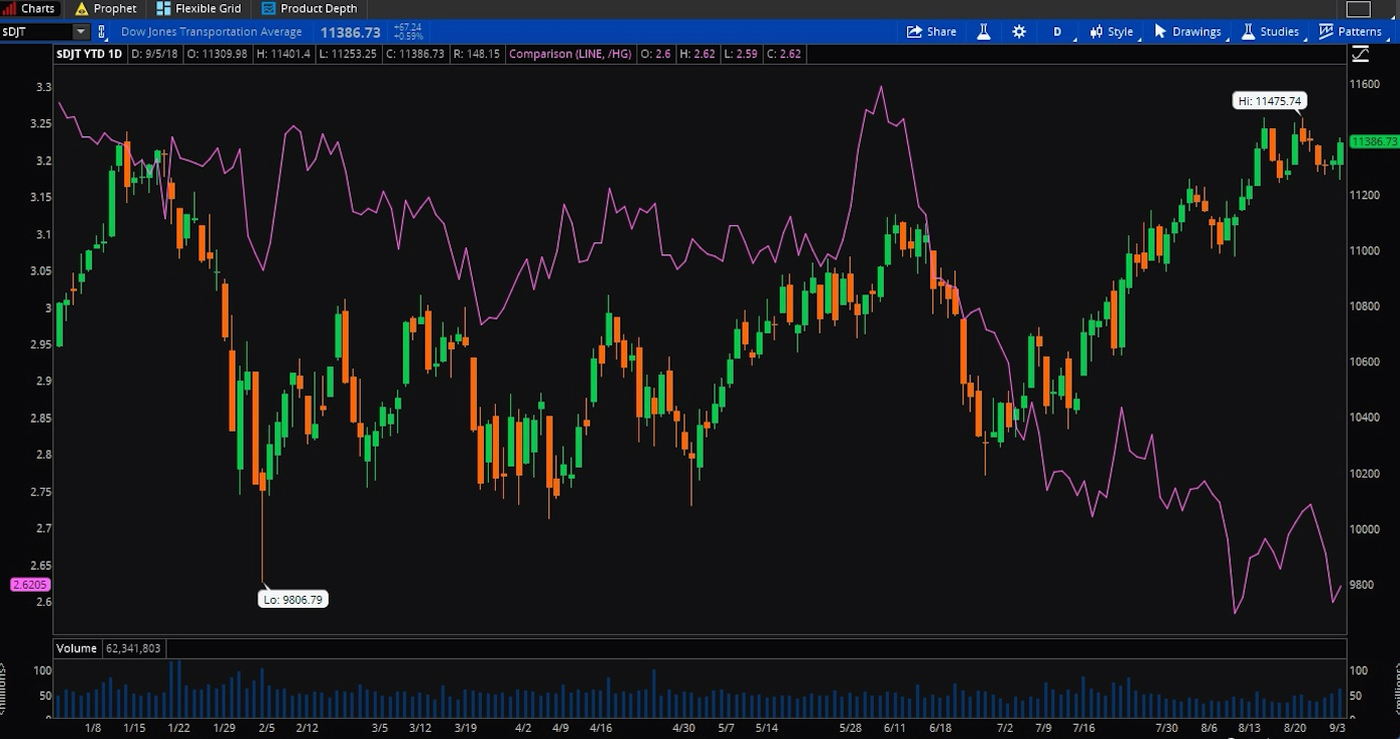
Task: Click the 11386.73 last price in header
Action: click(x=350, y=32)
